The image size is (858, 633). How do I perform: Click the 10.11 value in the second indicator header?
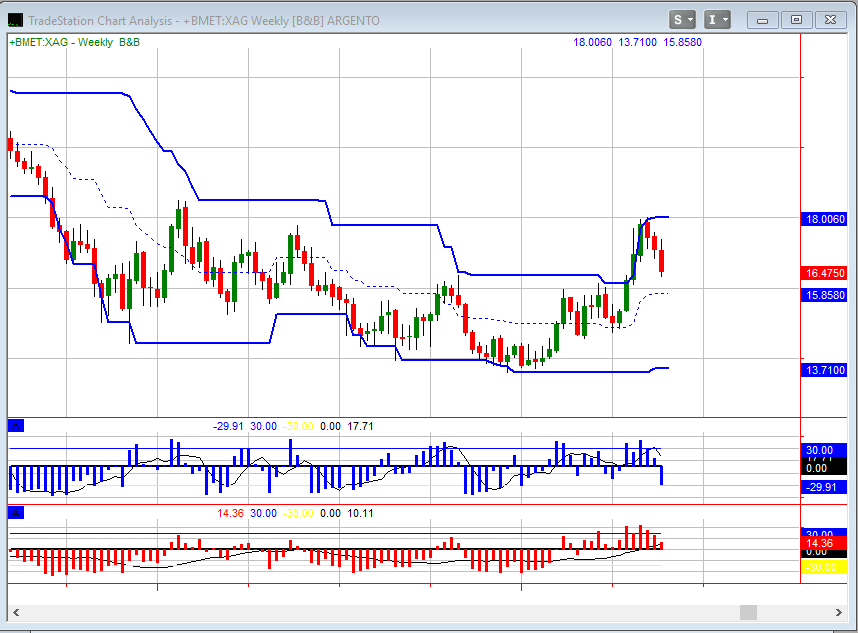coord(360,513)
